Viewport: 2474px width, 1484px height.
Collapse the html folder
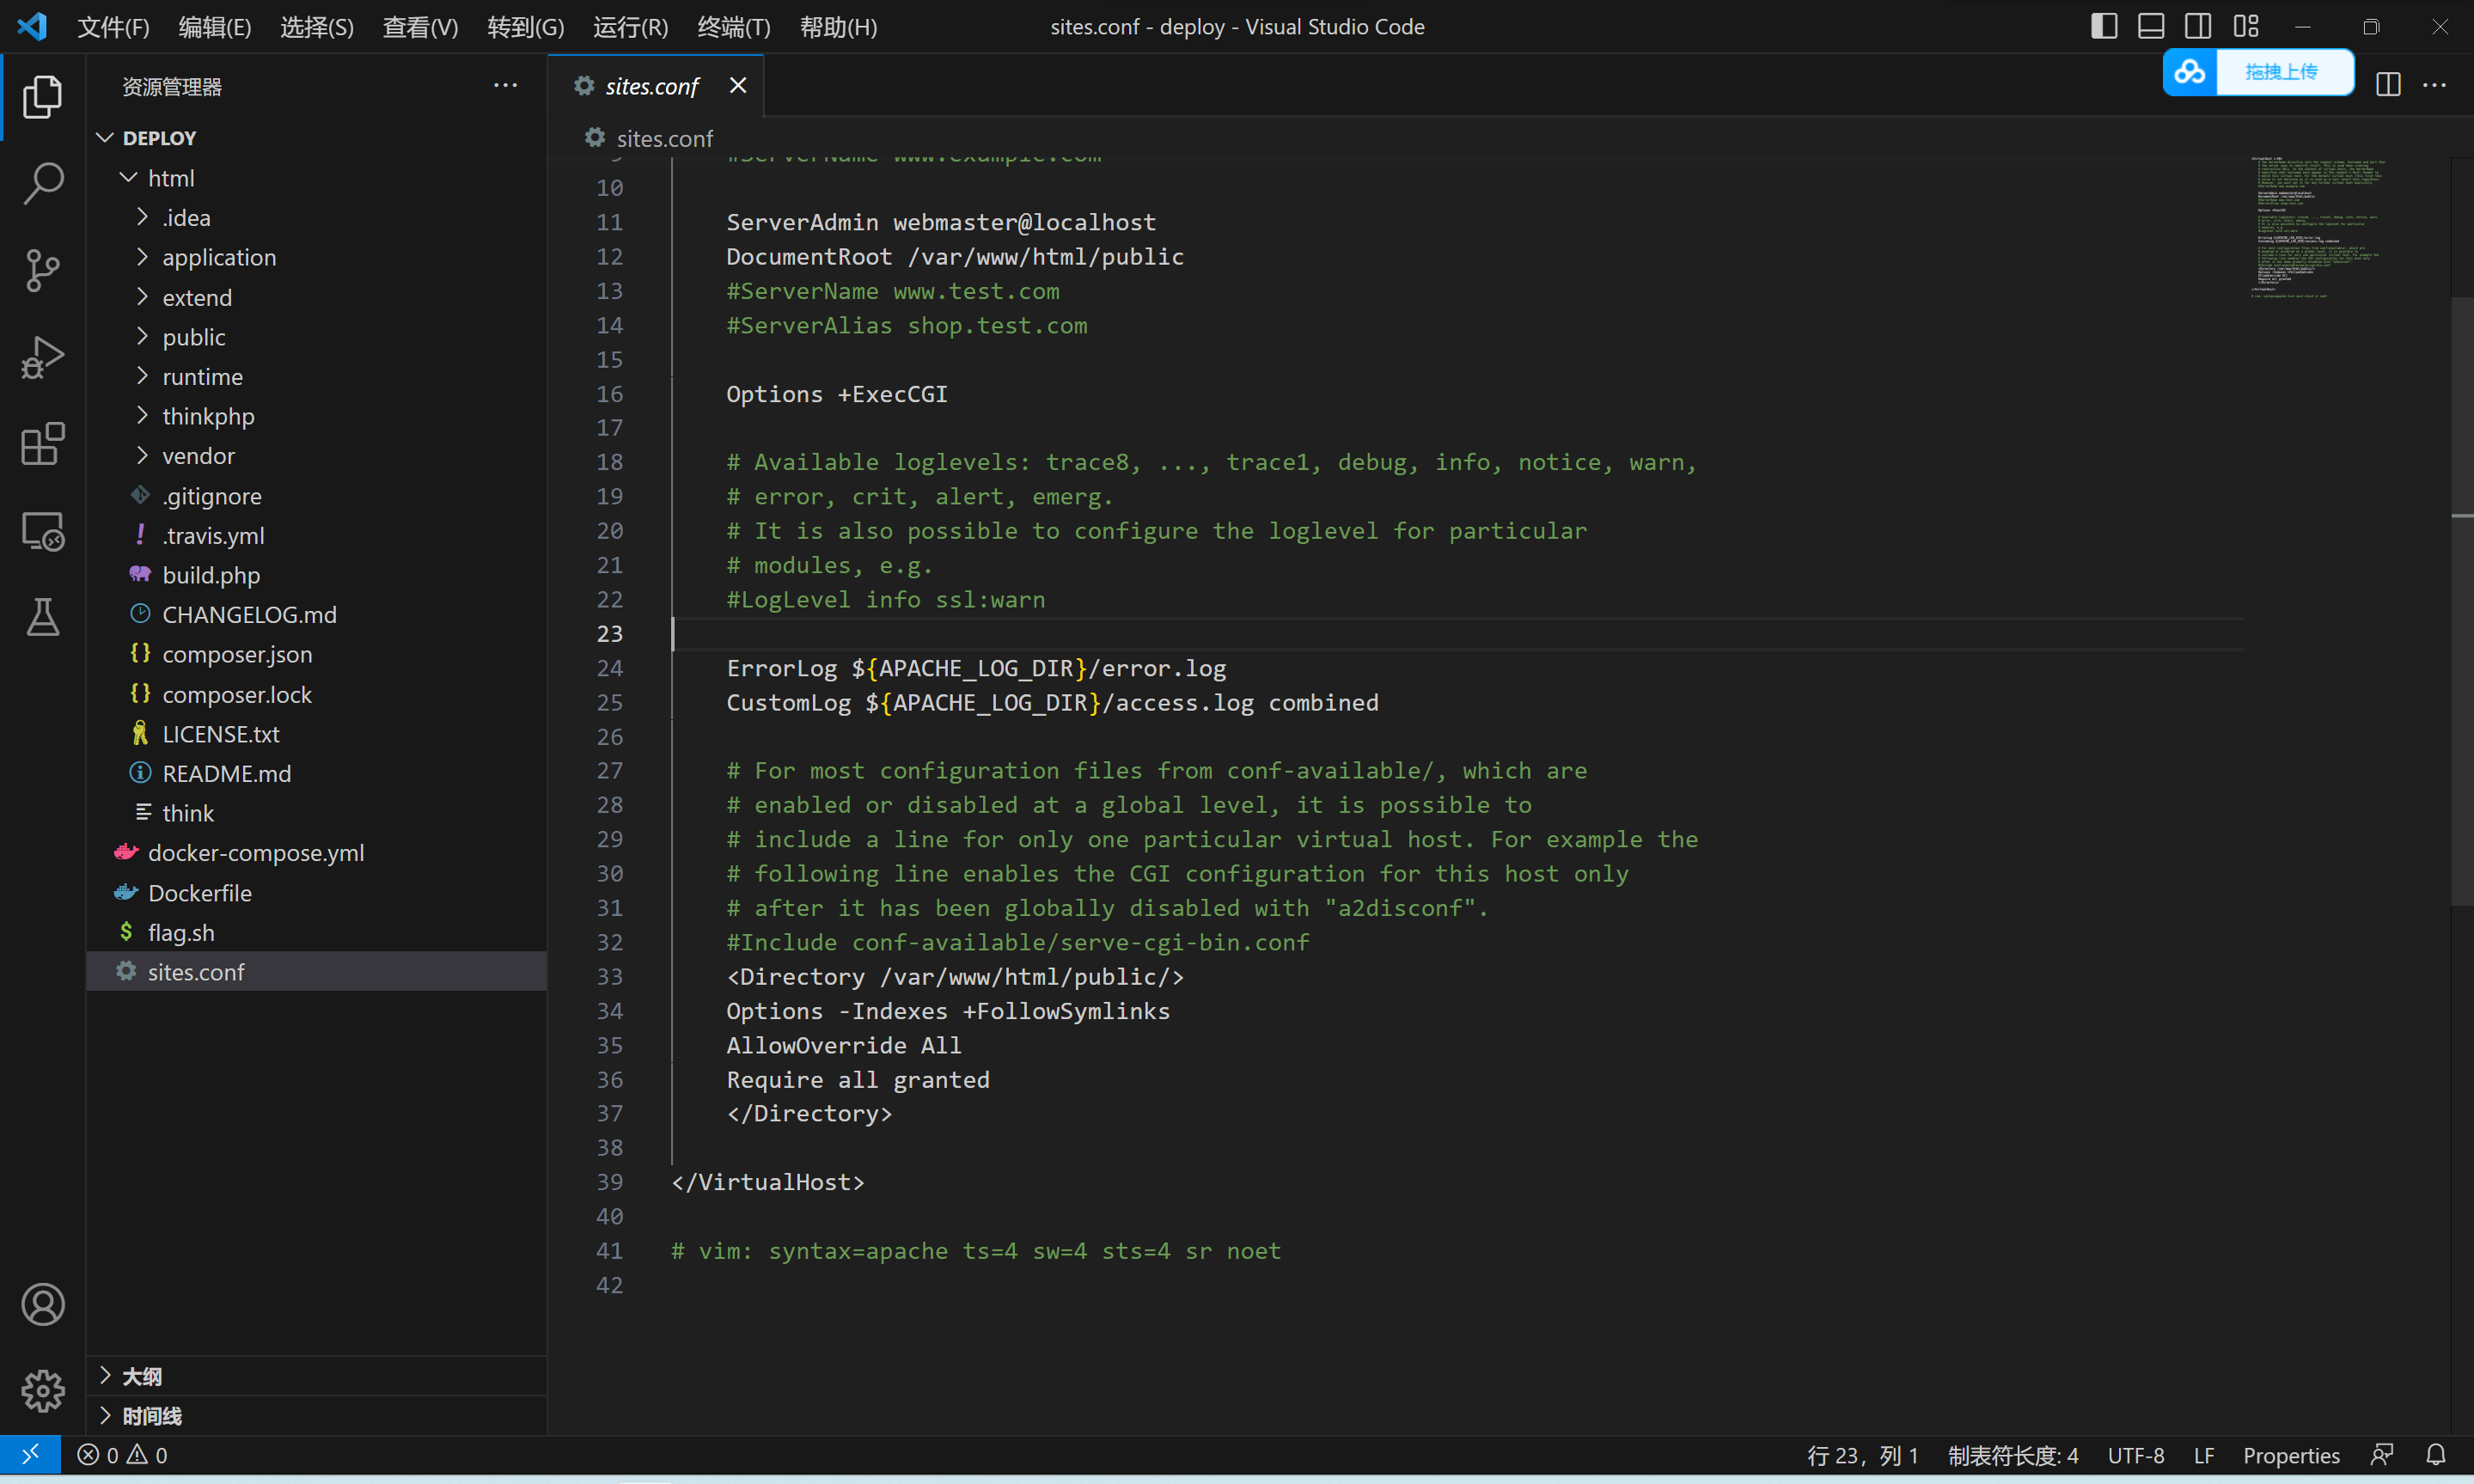point(171,178)
